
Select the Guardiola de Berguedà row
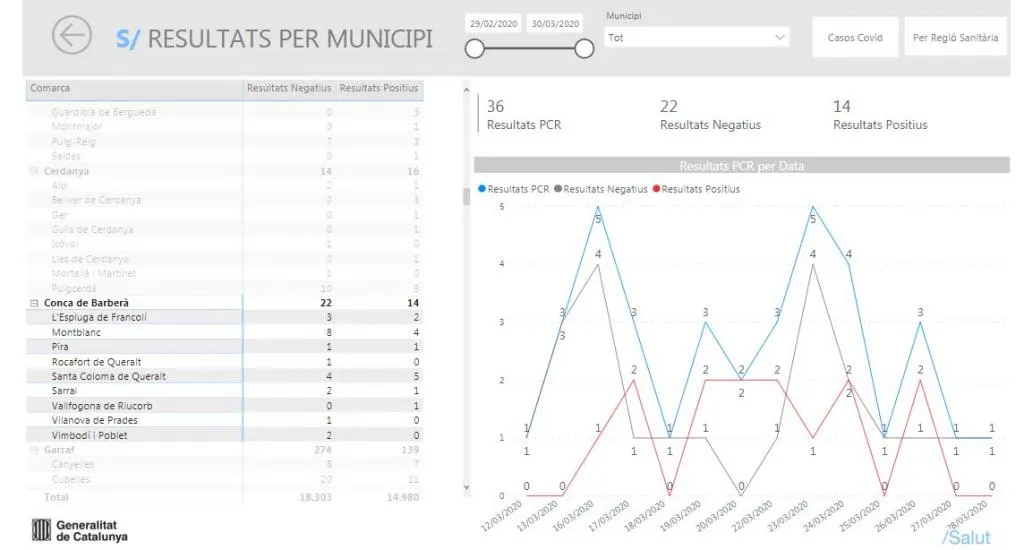225,112
